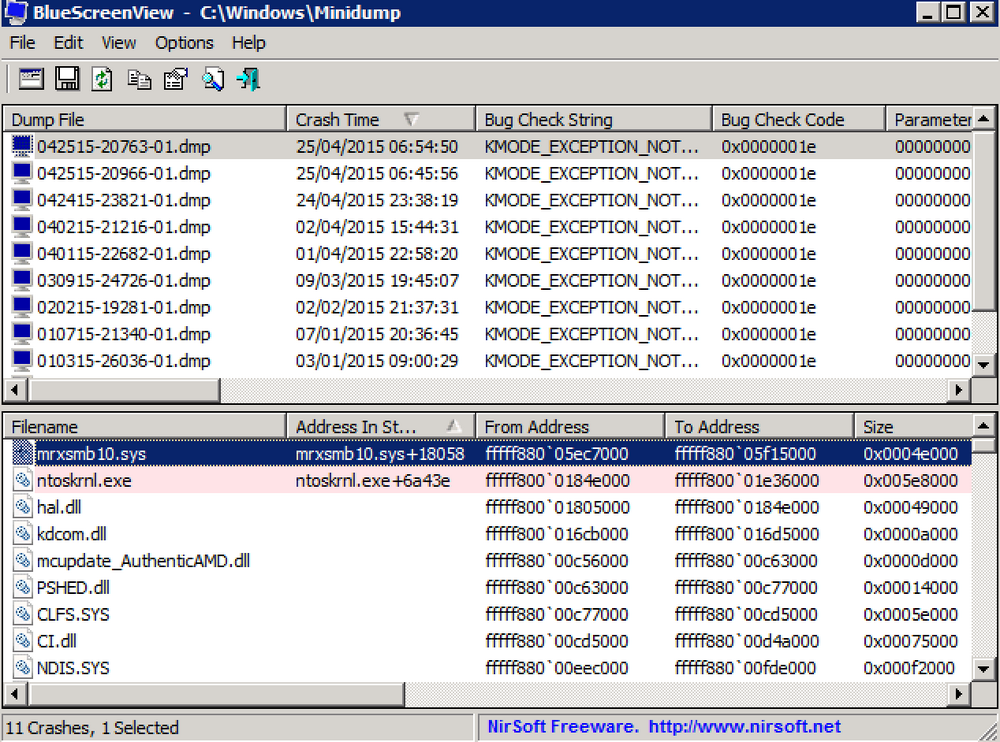Click the lower pane vertical scroll up arrow
The width and height of the screenshot is (1000, 742).
[x=984, y=426]
